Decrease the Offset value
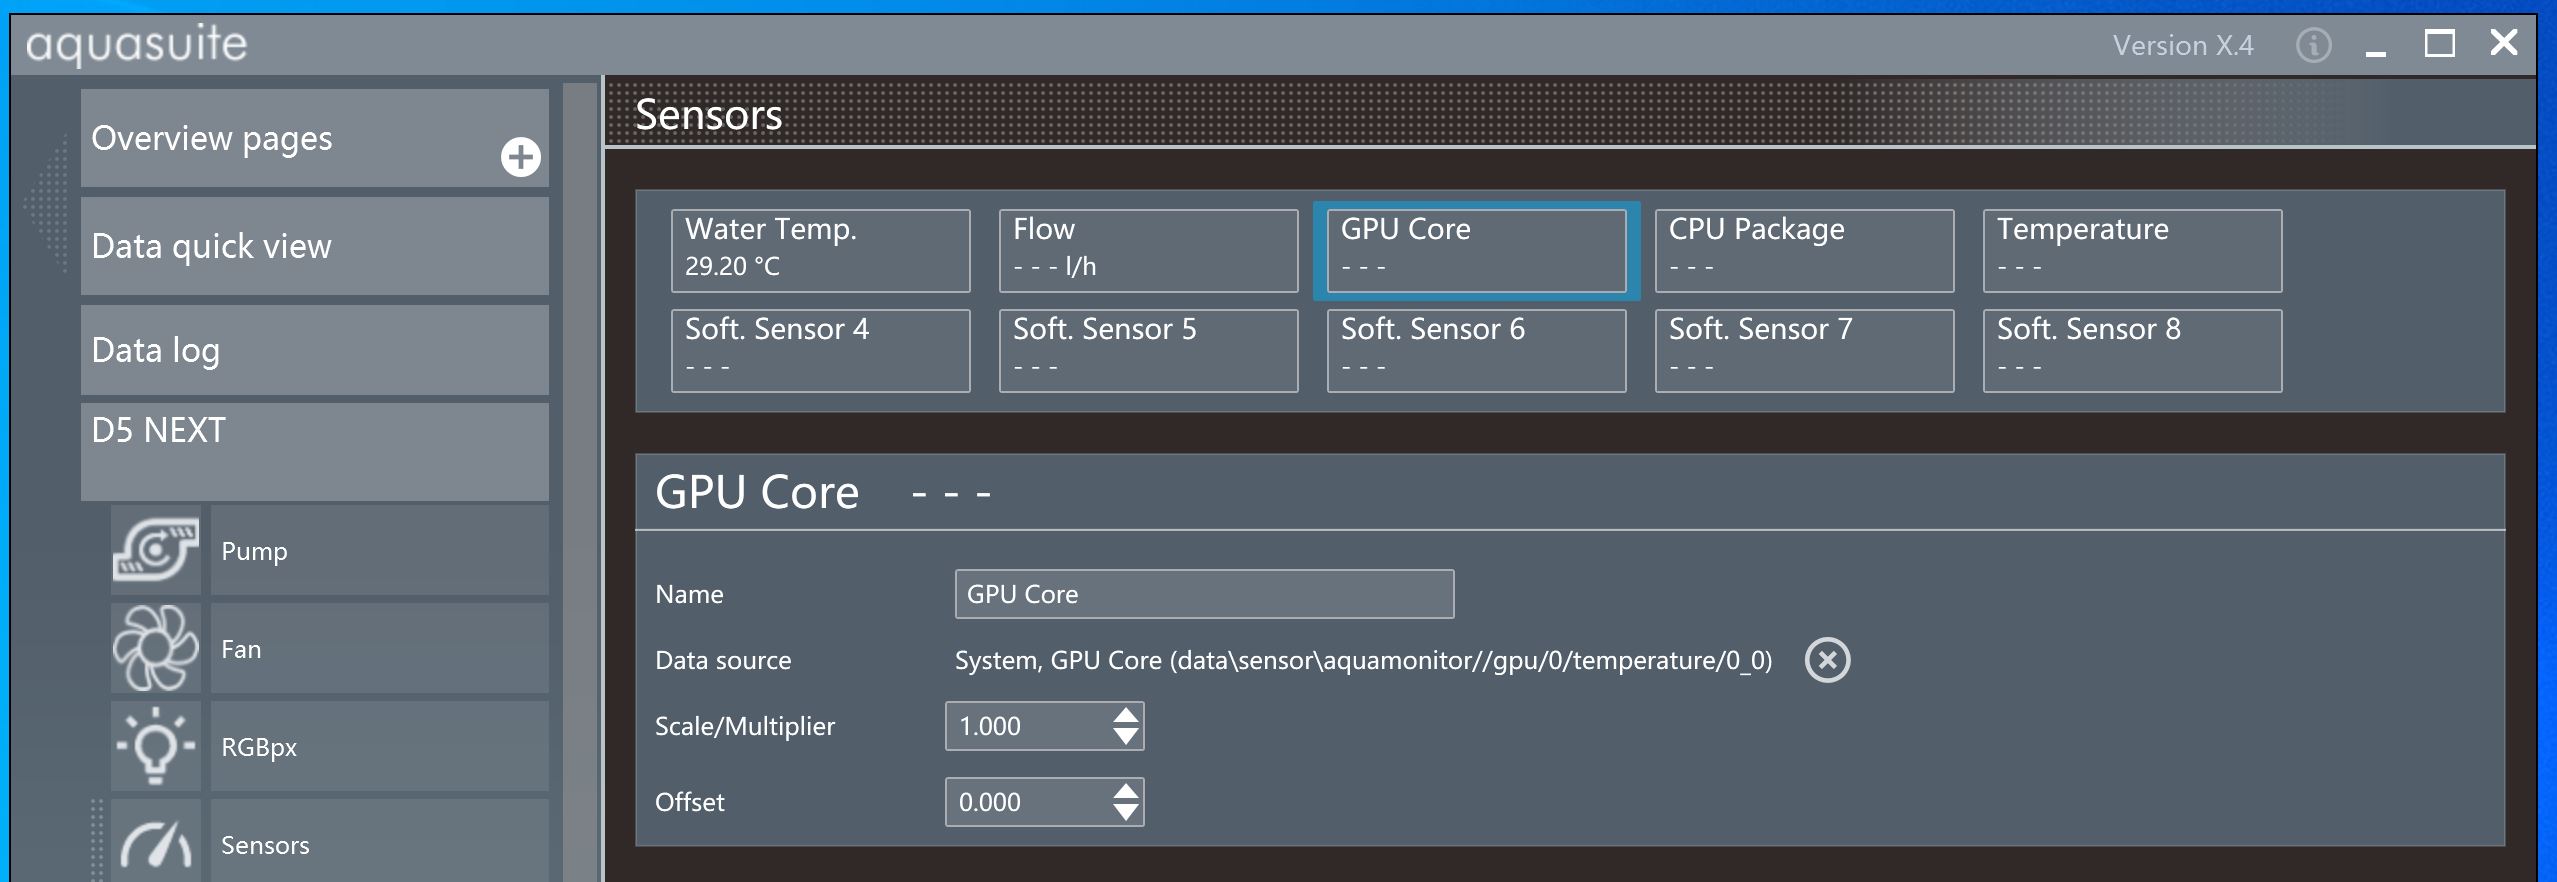The width and height of the screenshot is (2557, 882). pyautogui.click(x=1126, y=813)
